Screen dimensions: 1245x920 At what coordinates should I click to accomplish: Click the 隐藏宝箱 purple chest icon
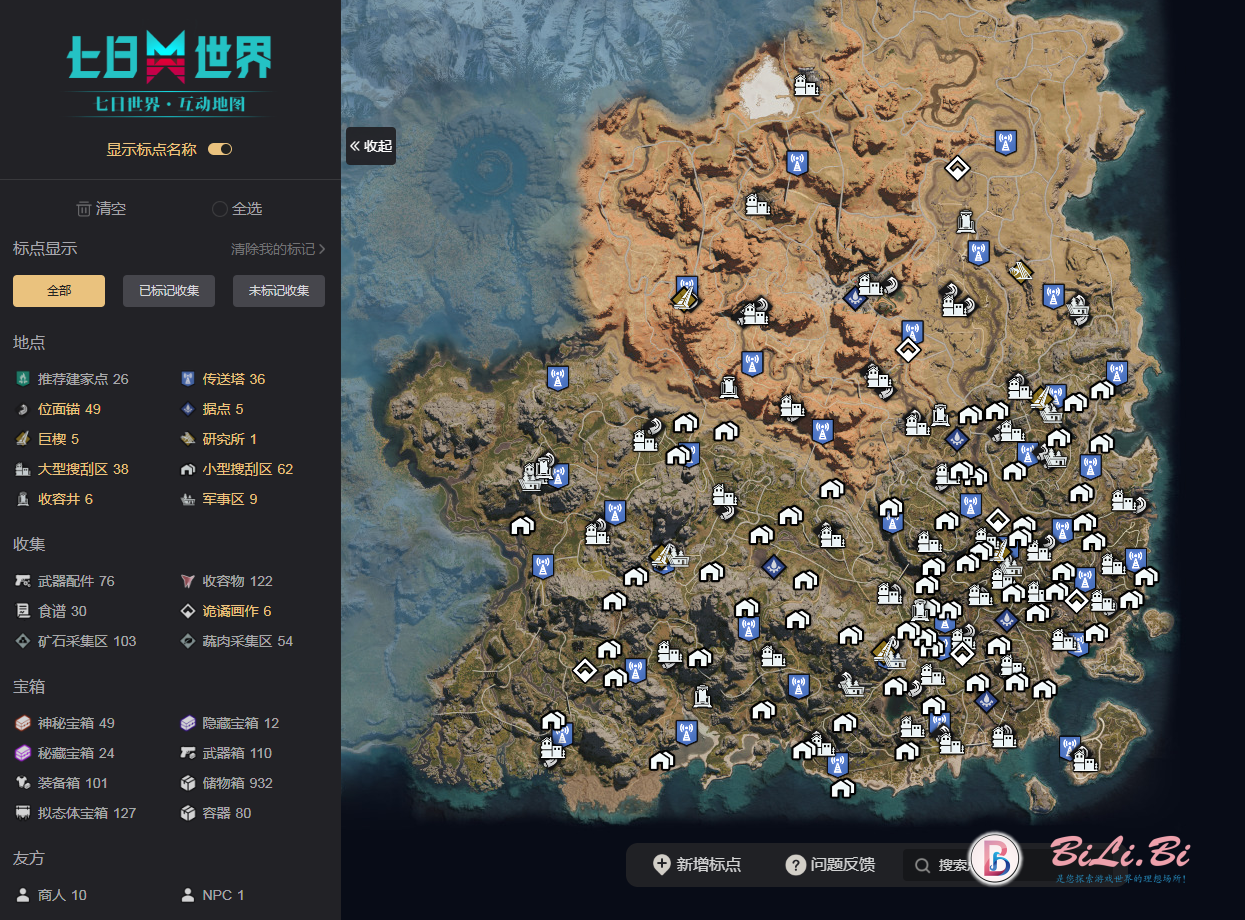click(x=187, y=723)
